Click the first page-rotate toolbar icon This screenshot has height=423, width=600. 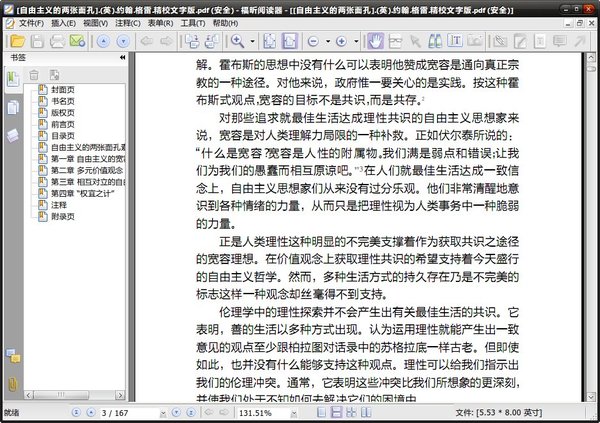coord(192,41)
